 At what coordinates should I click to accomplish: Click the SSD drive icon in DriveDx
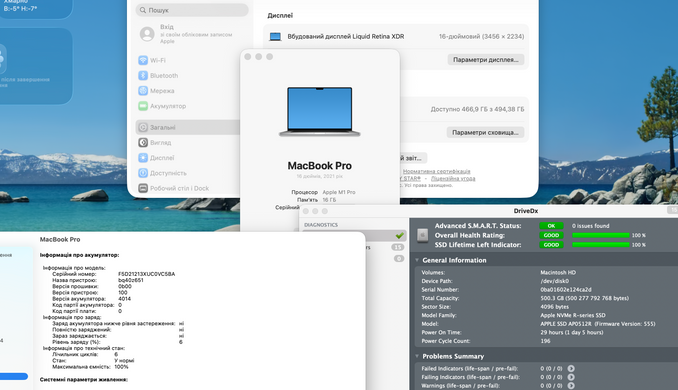(x=422, y=235)
